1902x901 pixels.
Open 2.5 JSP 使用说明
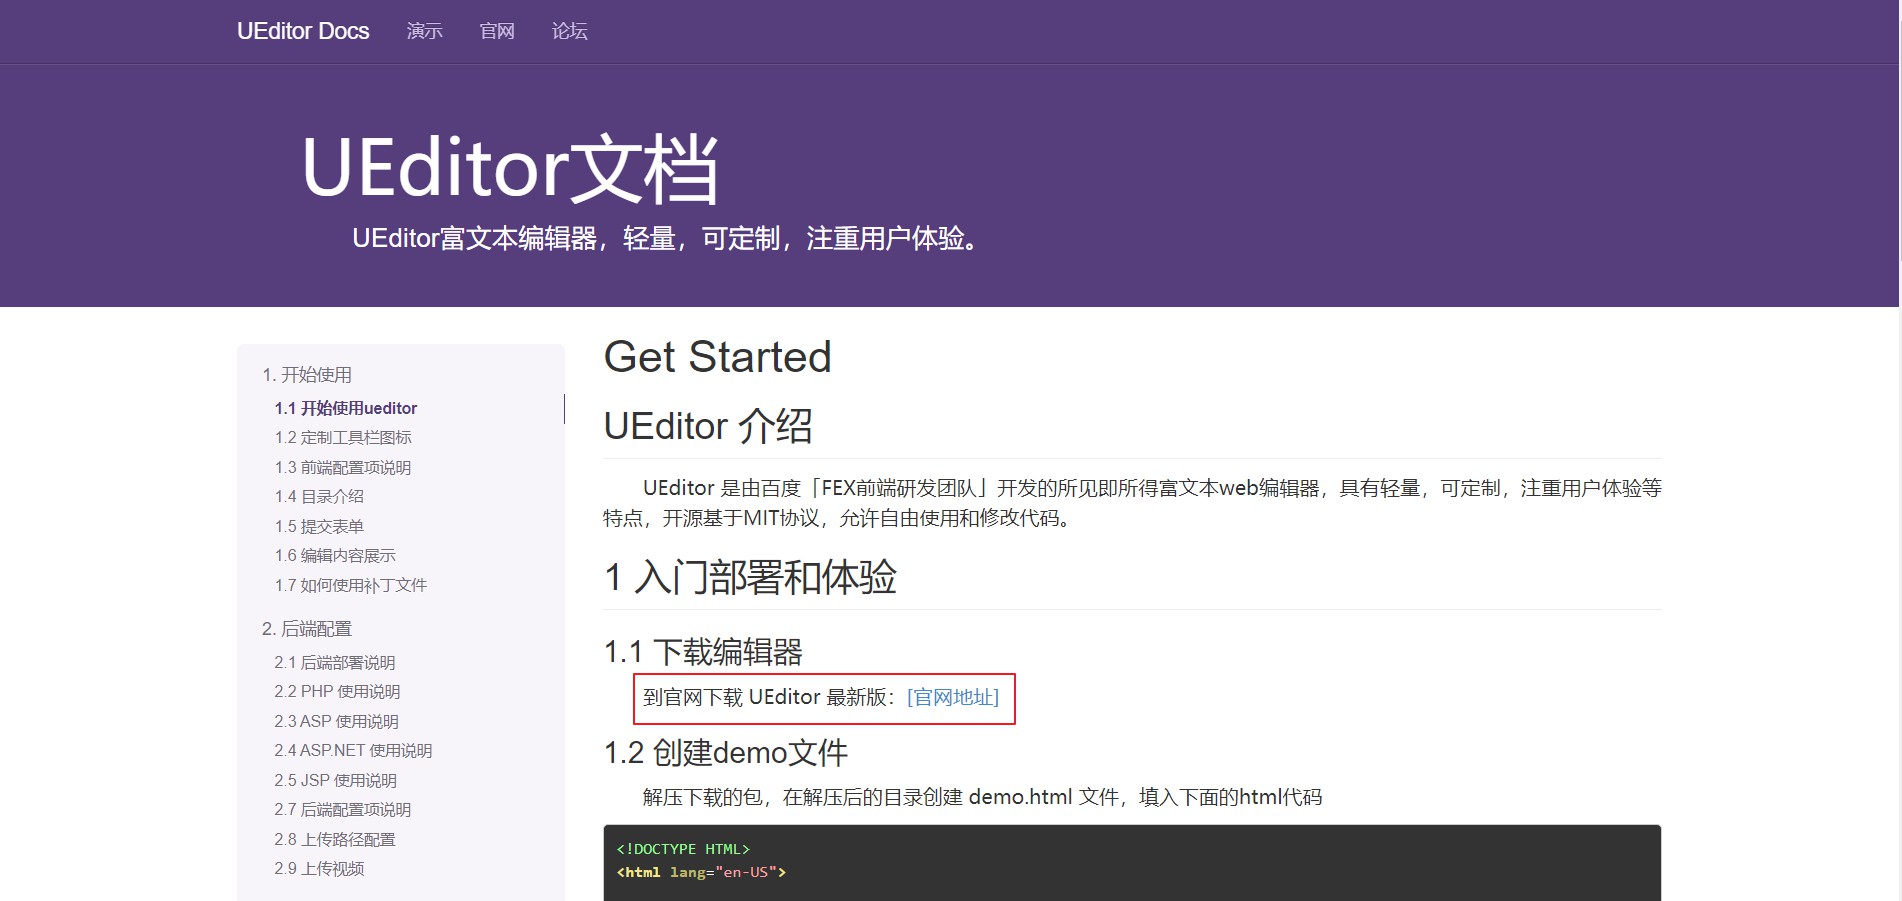[x=335, y=780]
